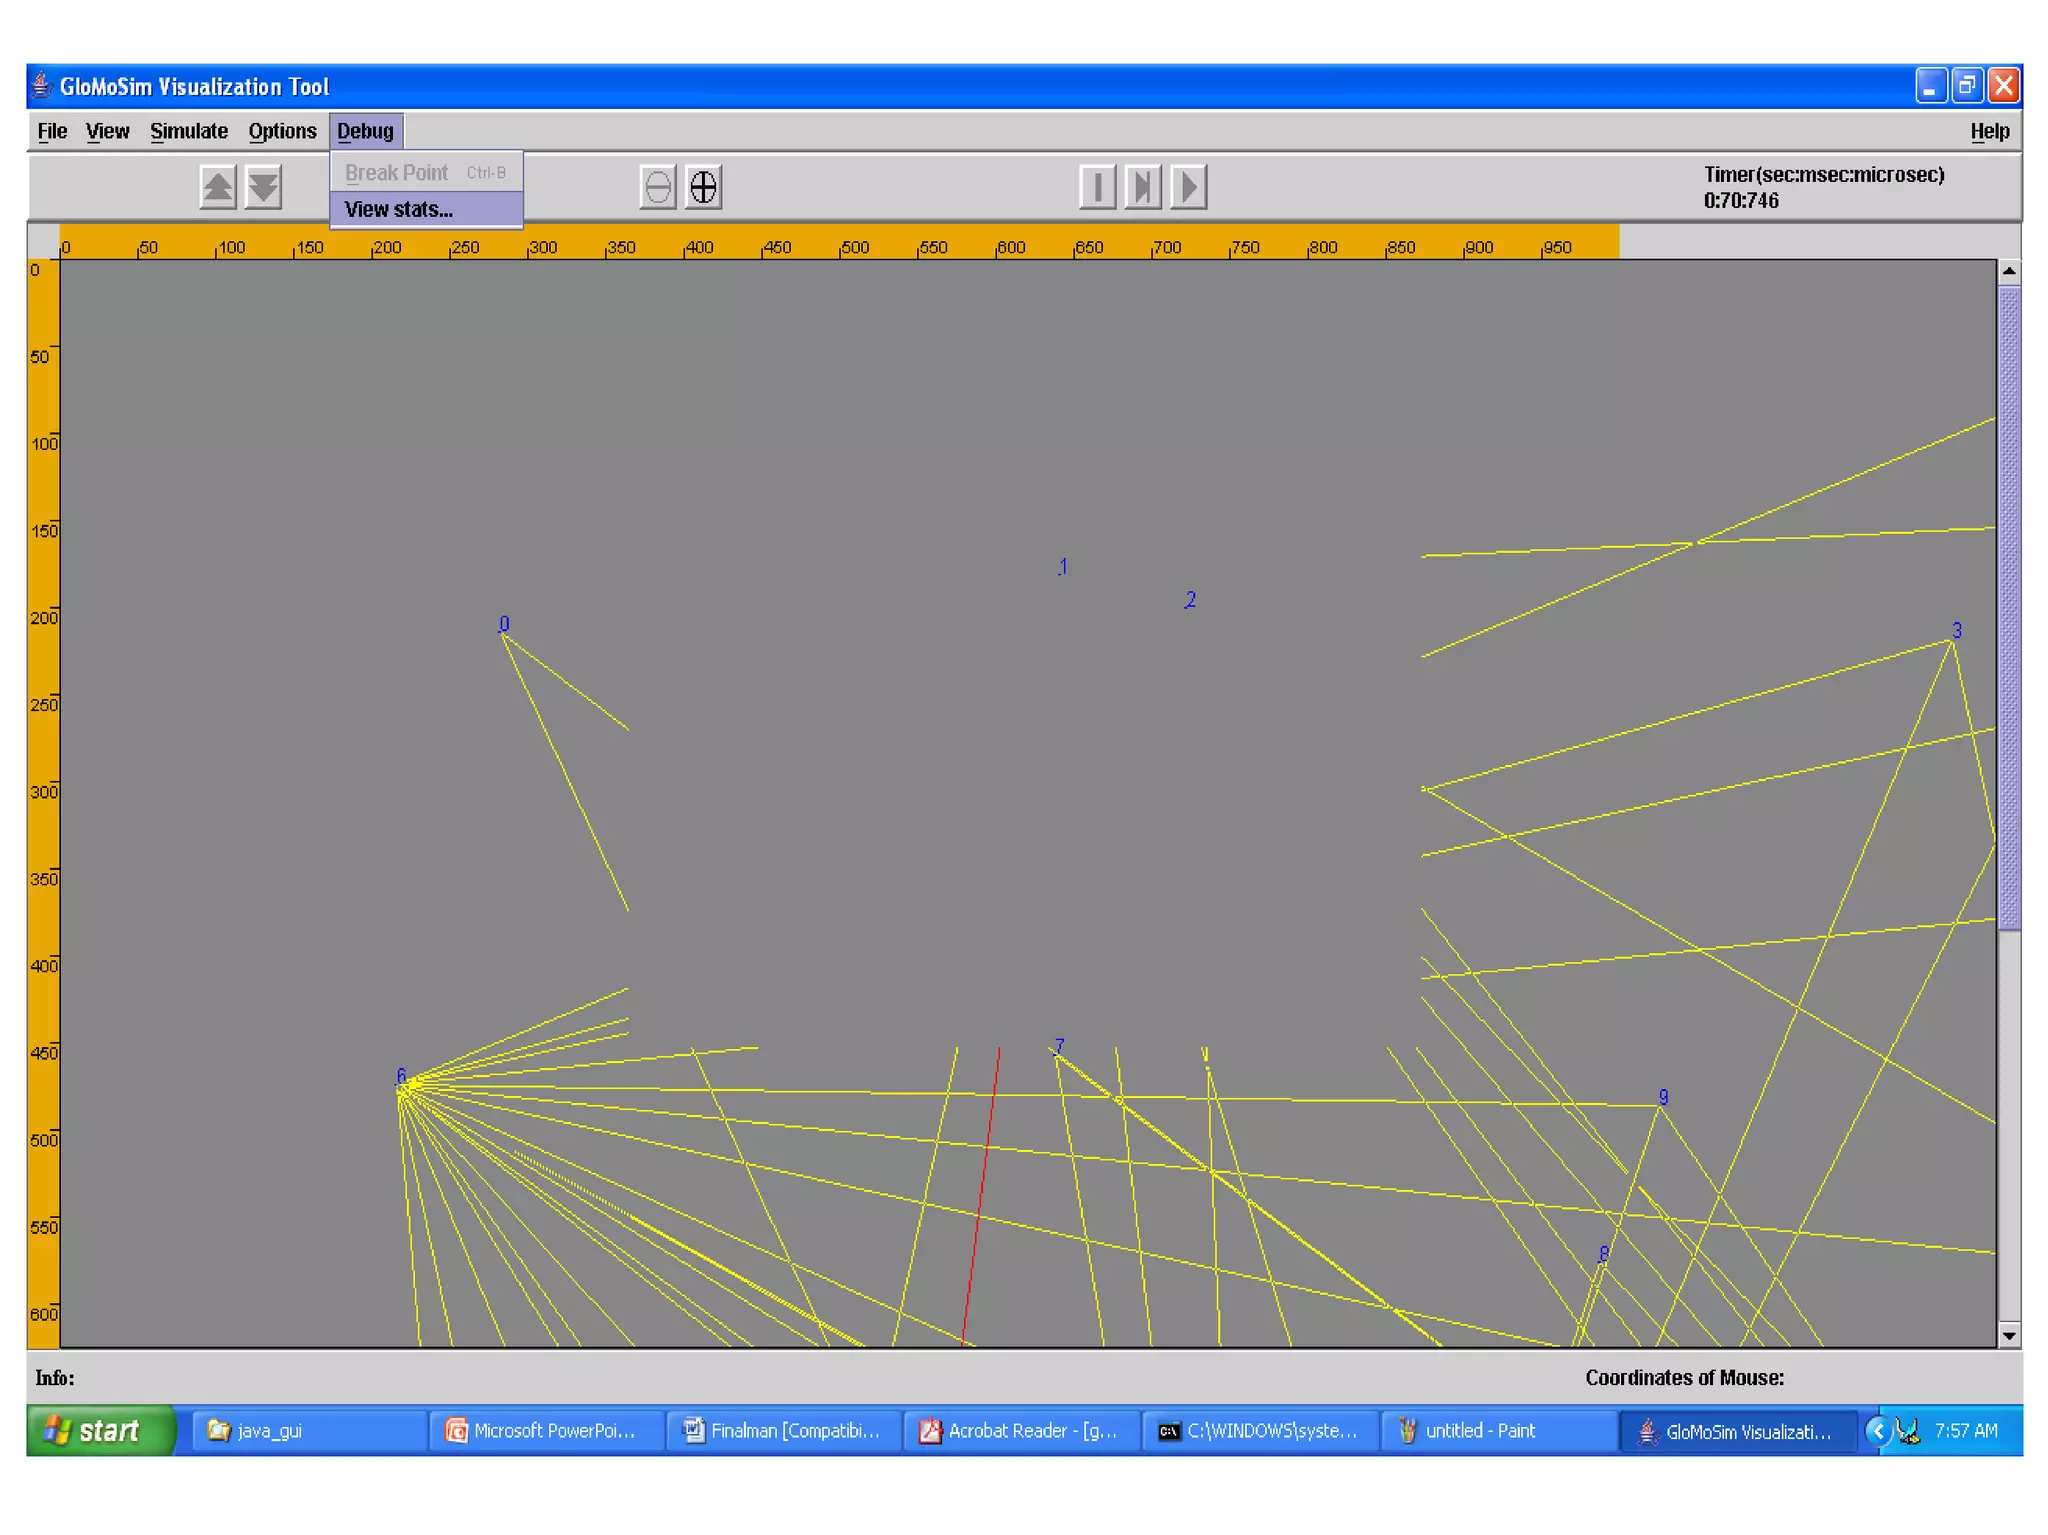The image size is (2048, 1535).
Task: Expand the File menu
Action: click(52, 131)
